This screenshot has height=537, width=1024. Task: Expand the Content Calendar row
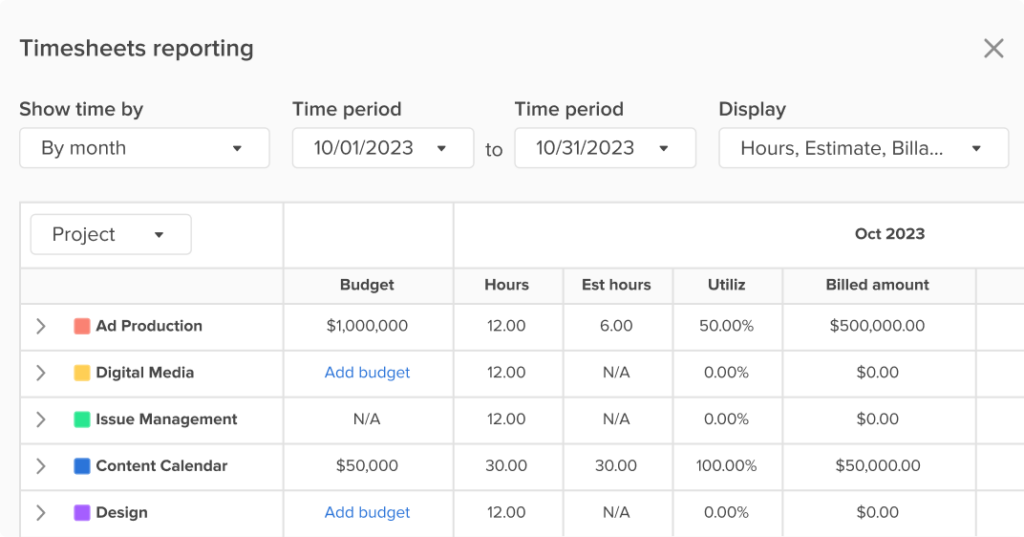click(x=40, y=466)
